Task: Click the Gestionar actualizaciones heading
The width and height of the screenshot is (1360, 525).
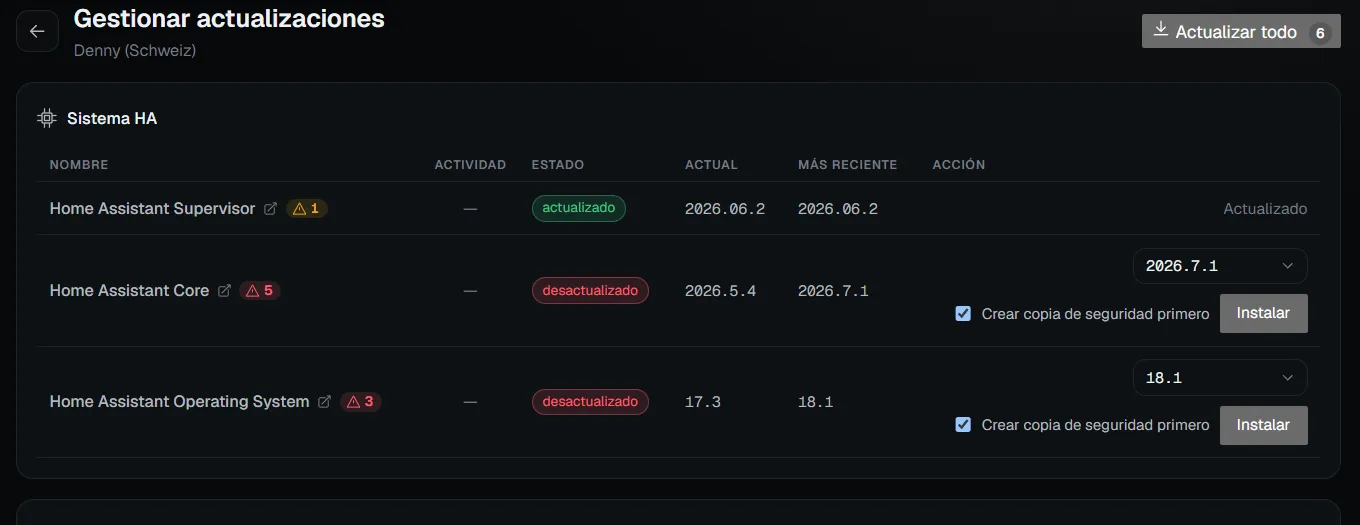Action: pos(229,18)
